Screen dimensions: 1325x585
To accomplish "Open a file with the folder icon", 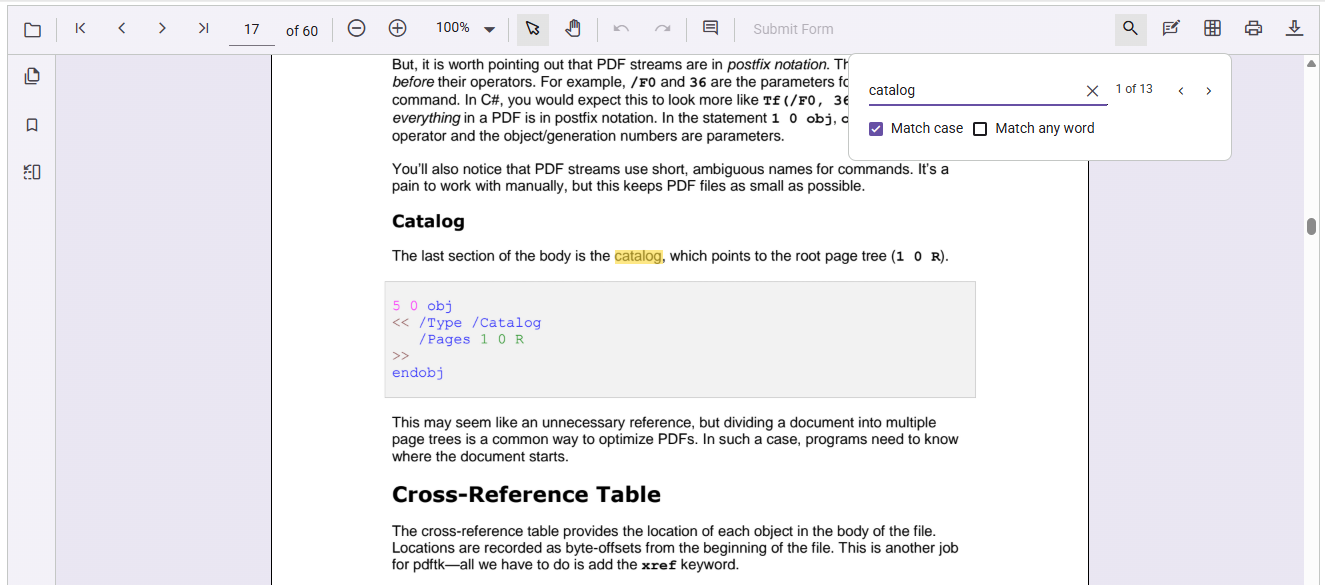I will coord(32,30).
